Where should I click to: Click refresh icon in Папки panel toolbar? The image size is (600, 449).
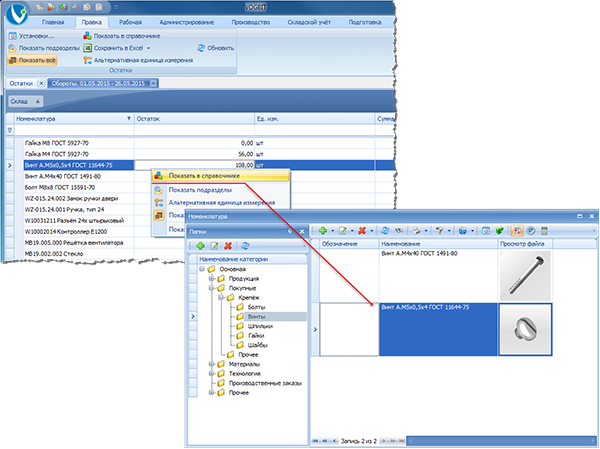tap(245, 246)
